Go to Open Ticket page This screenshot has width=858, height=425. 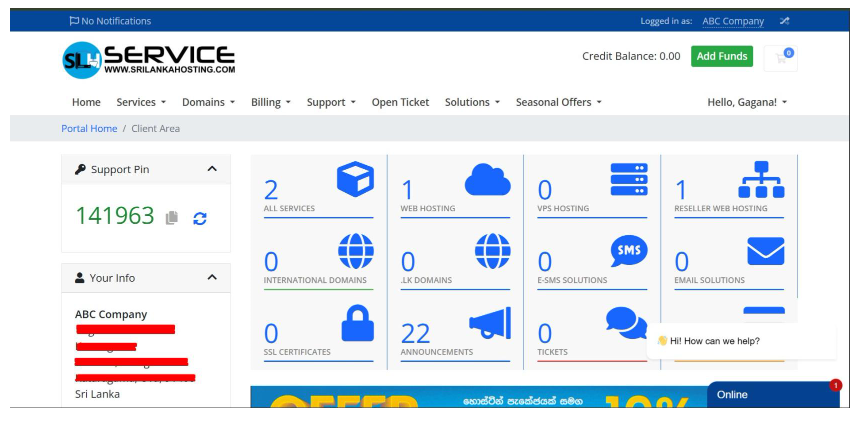[400, 102]
